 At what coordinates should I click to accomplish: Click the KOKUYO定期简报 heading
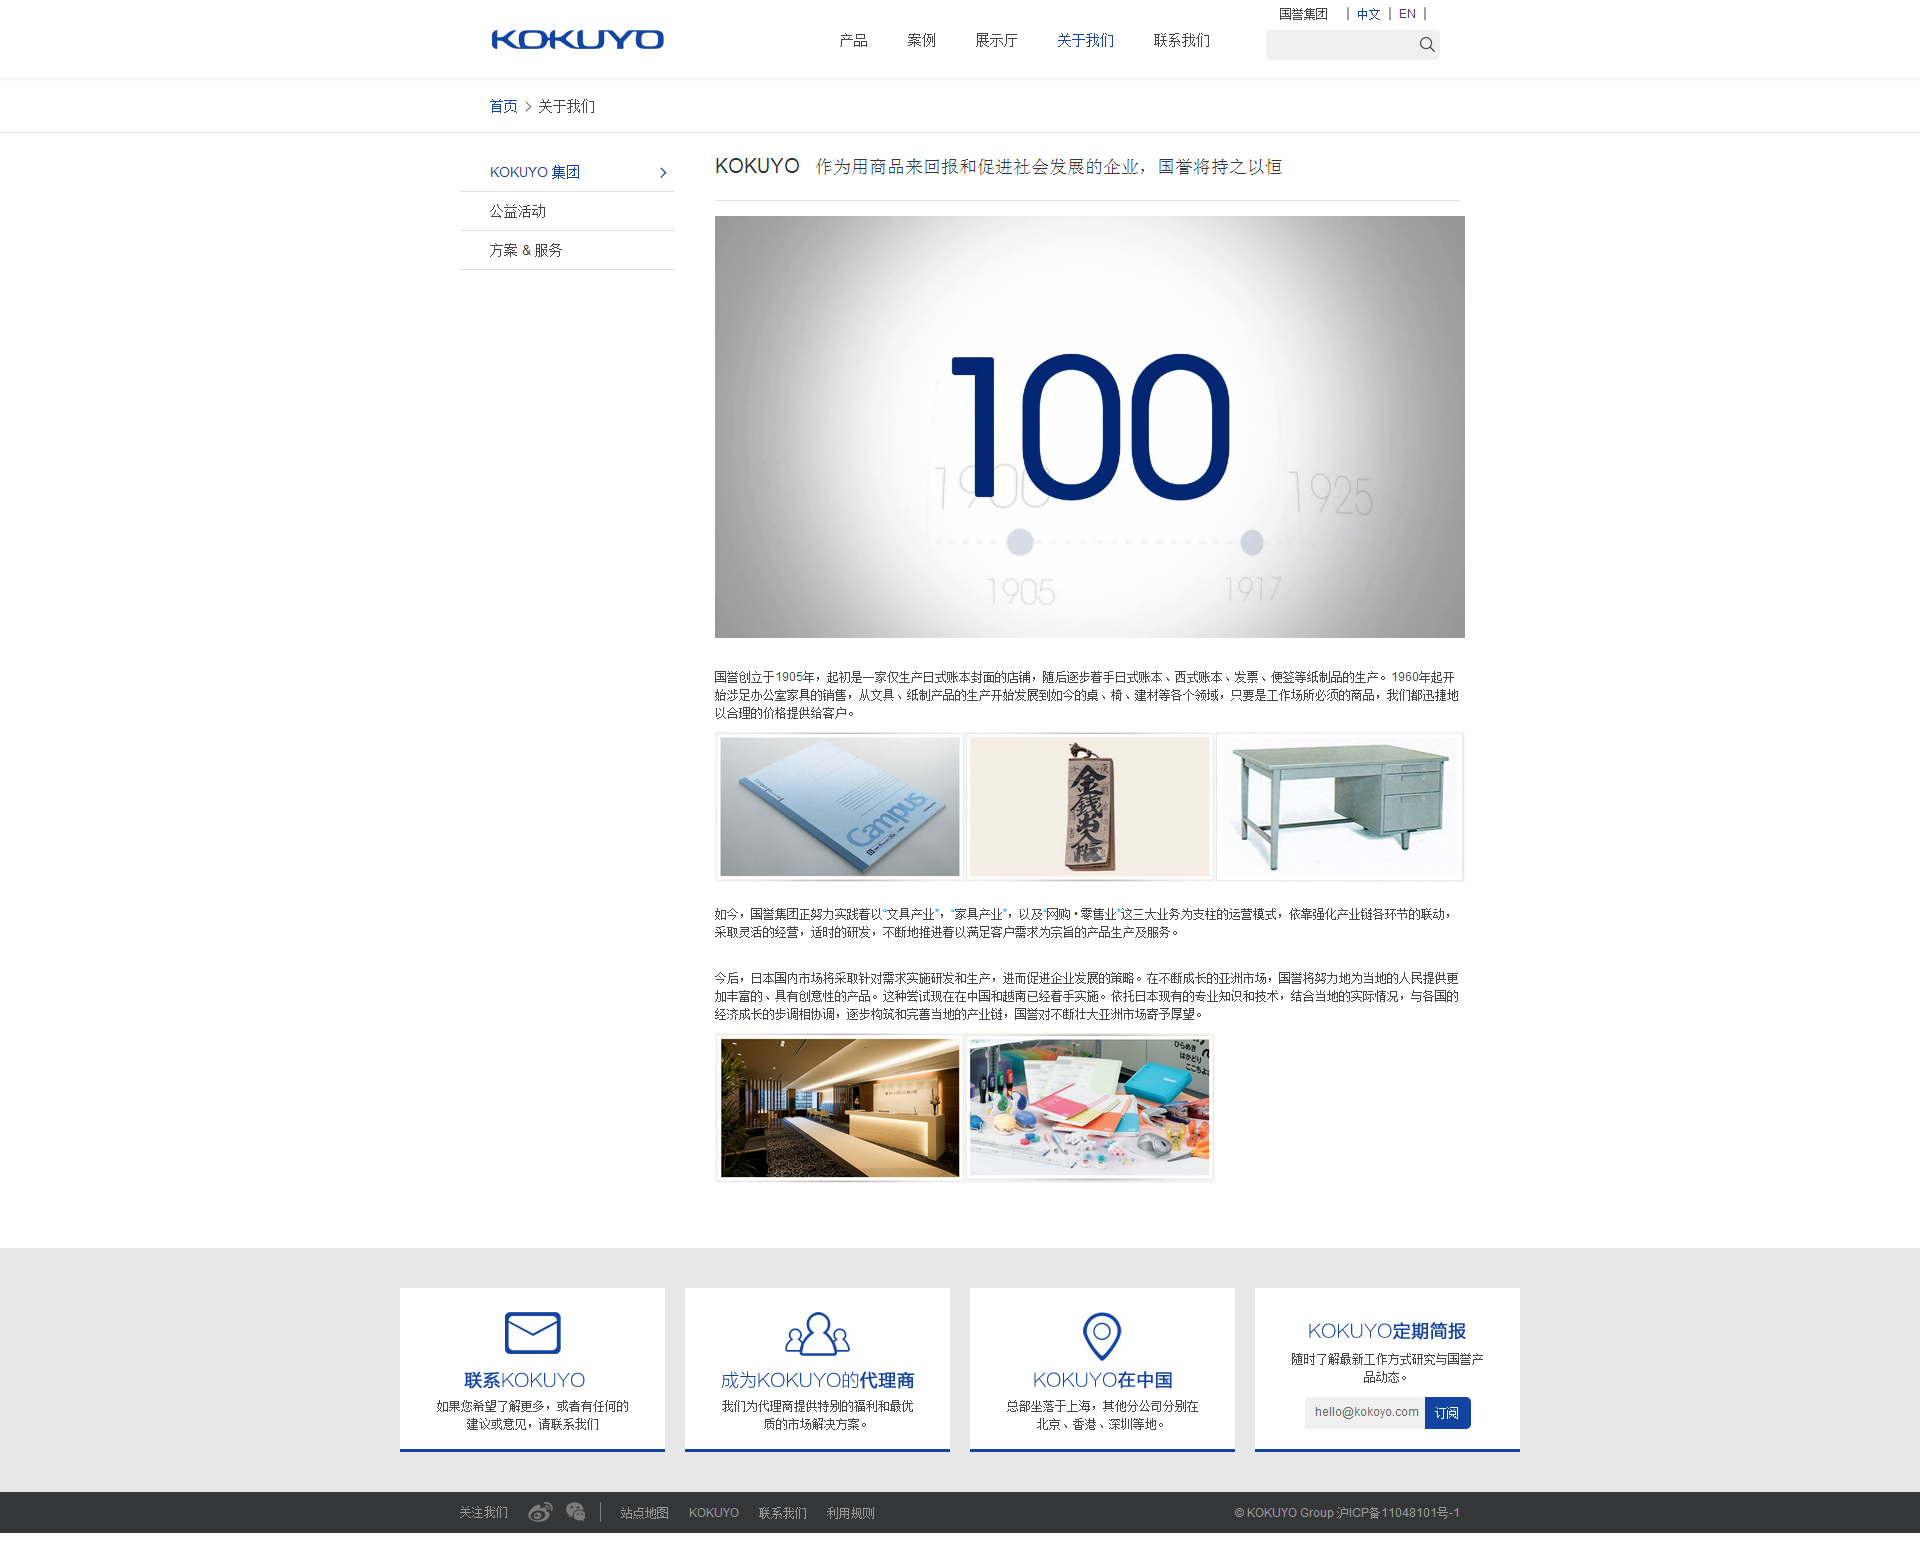click(x=1387, y=1331)
